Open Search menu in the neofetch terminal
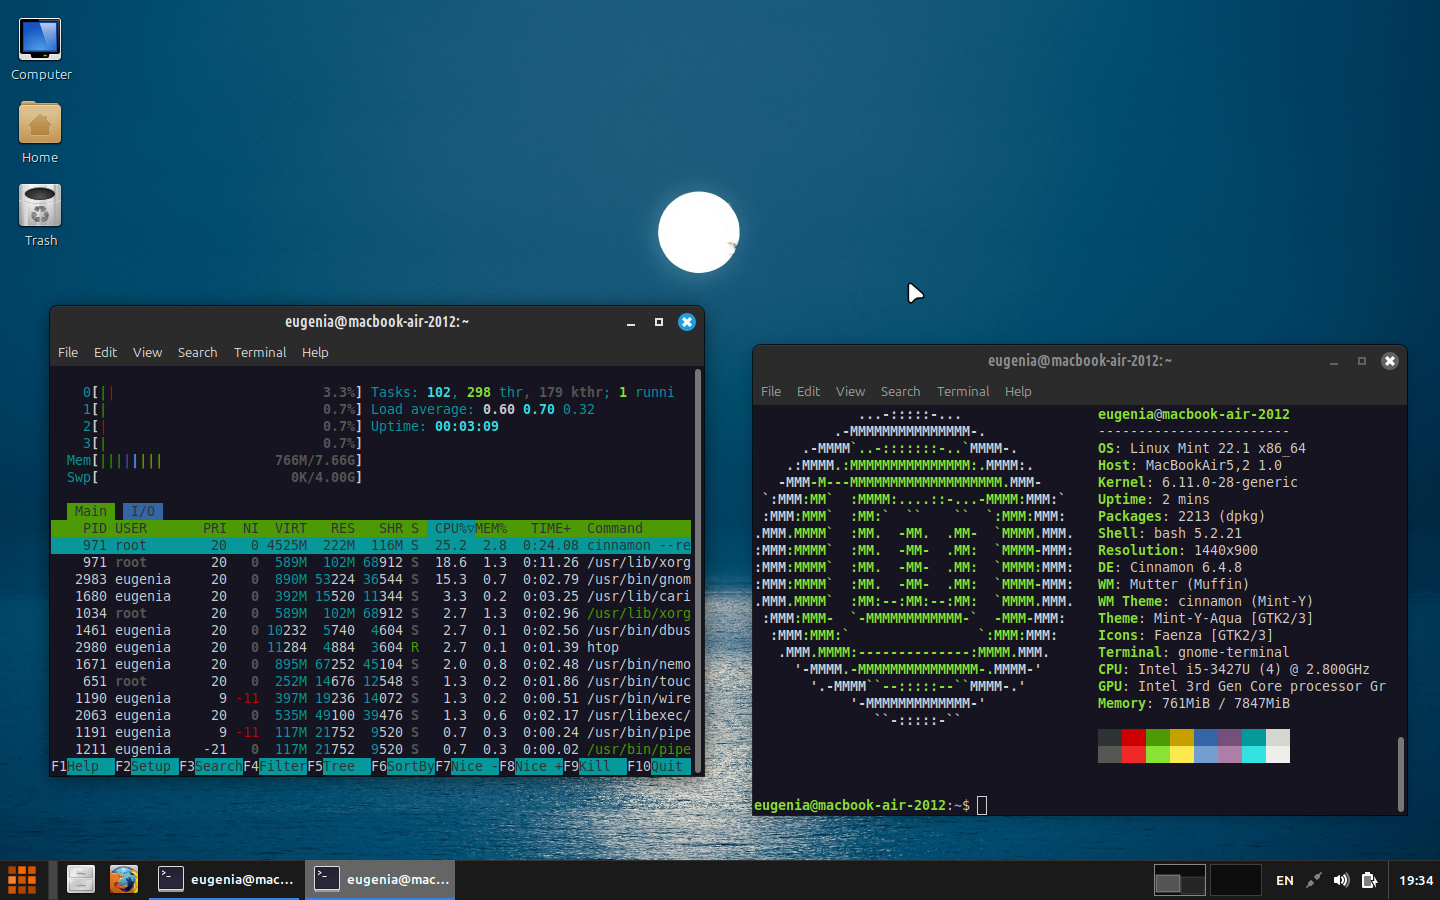This screenshot has width=1440, height=900. click(900, 391)
